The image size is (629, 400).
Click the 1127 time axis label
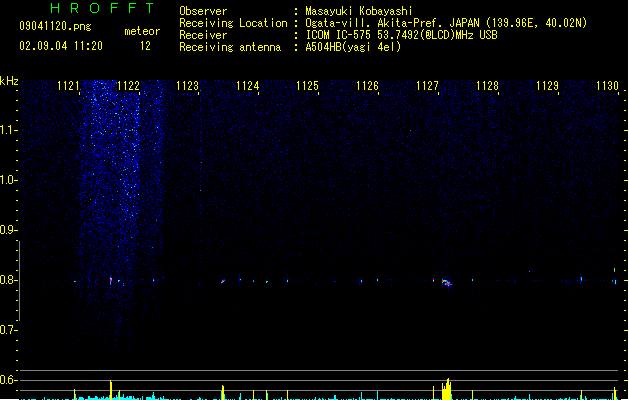coord(427,86)
